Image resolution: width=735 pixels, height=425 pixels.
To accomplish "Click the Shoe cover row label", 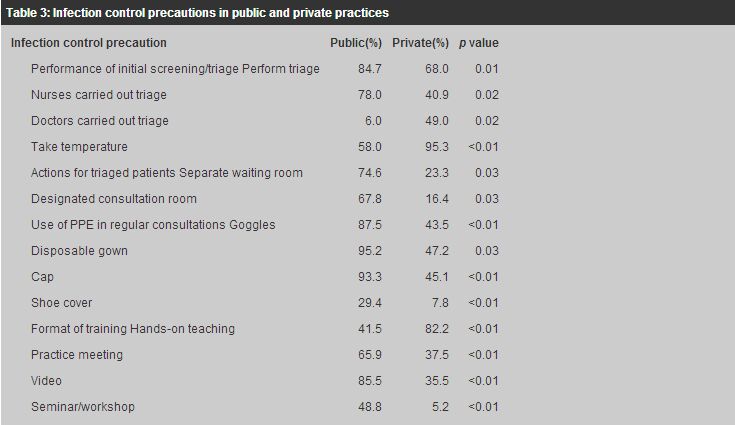I will coord(61,303).
